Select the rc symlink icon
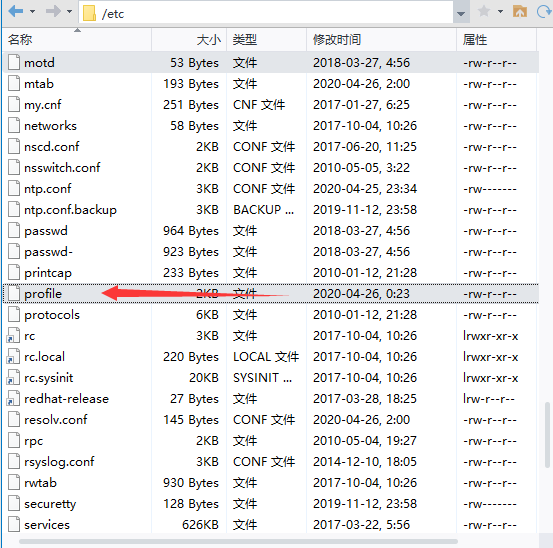 (13, 335)
